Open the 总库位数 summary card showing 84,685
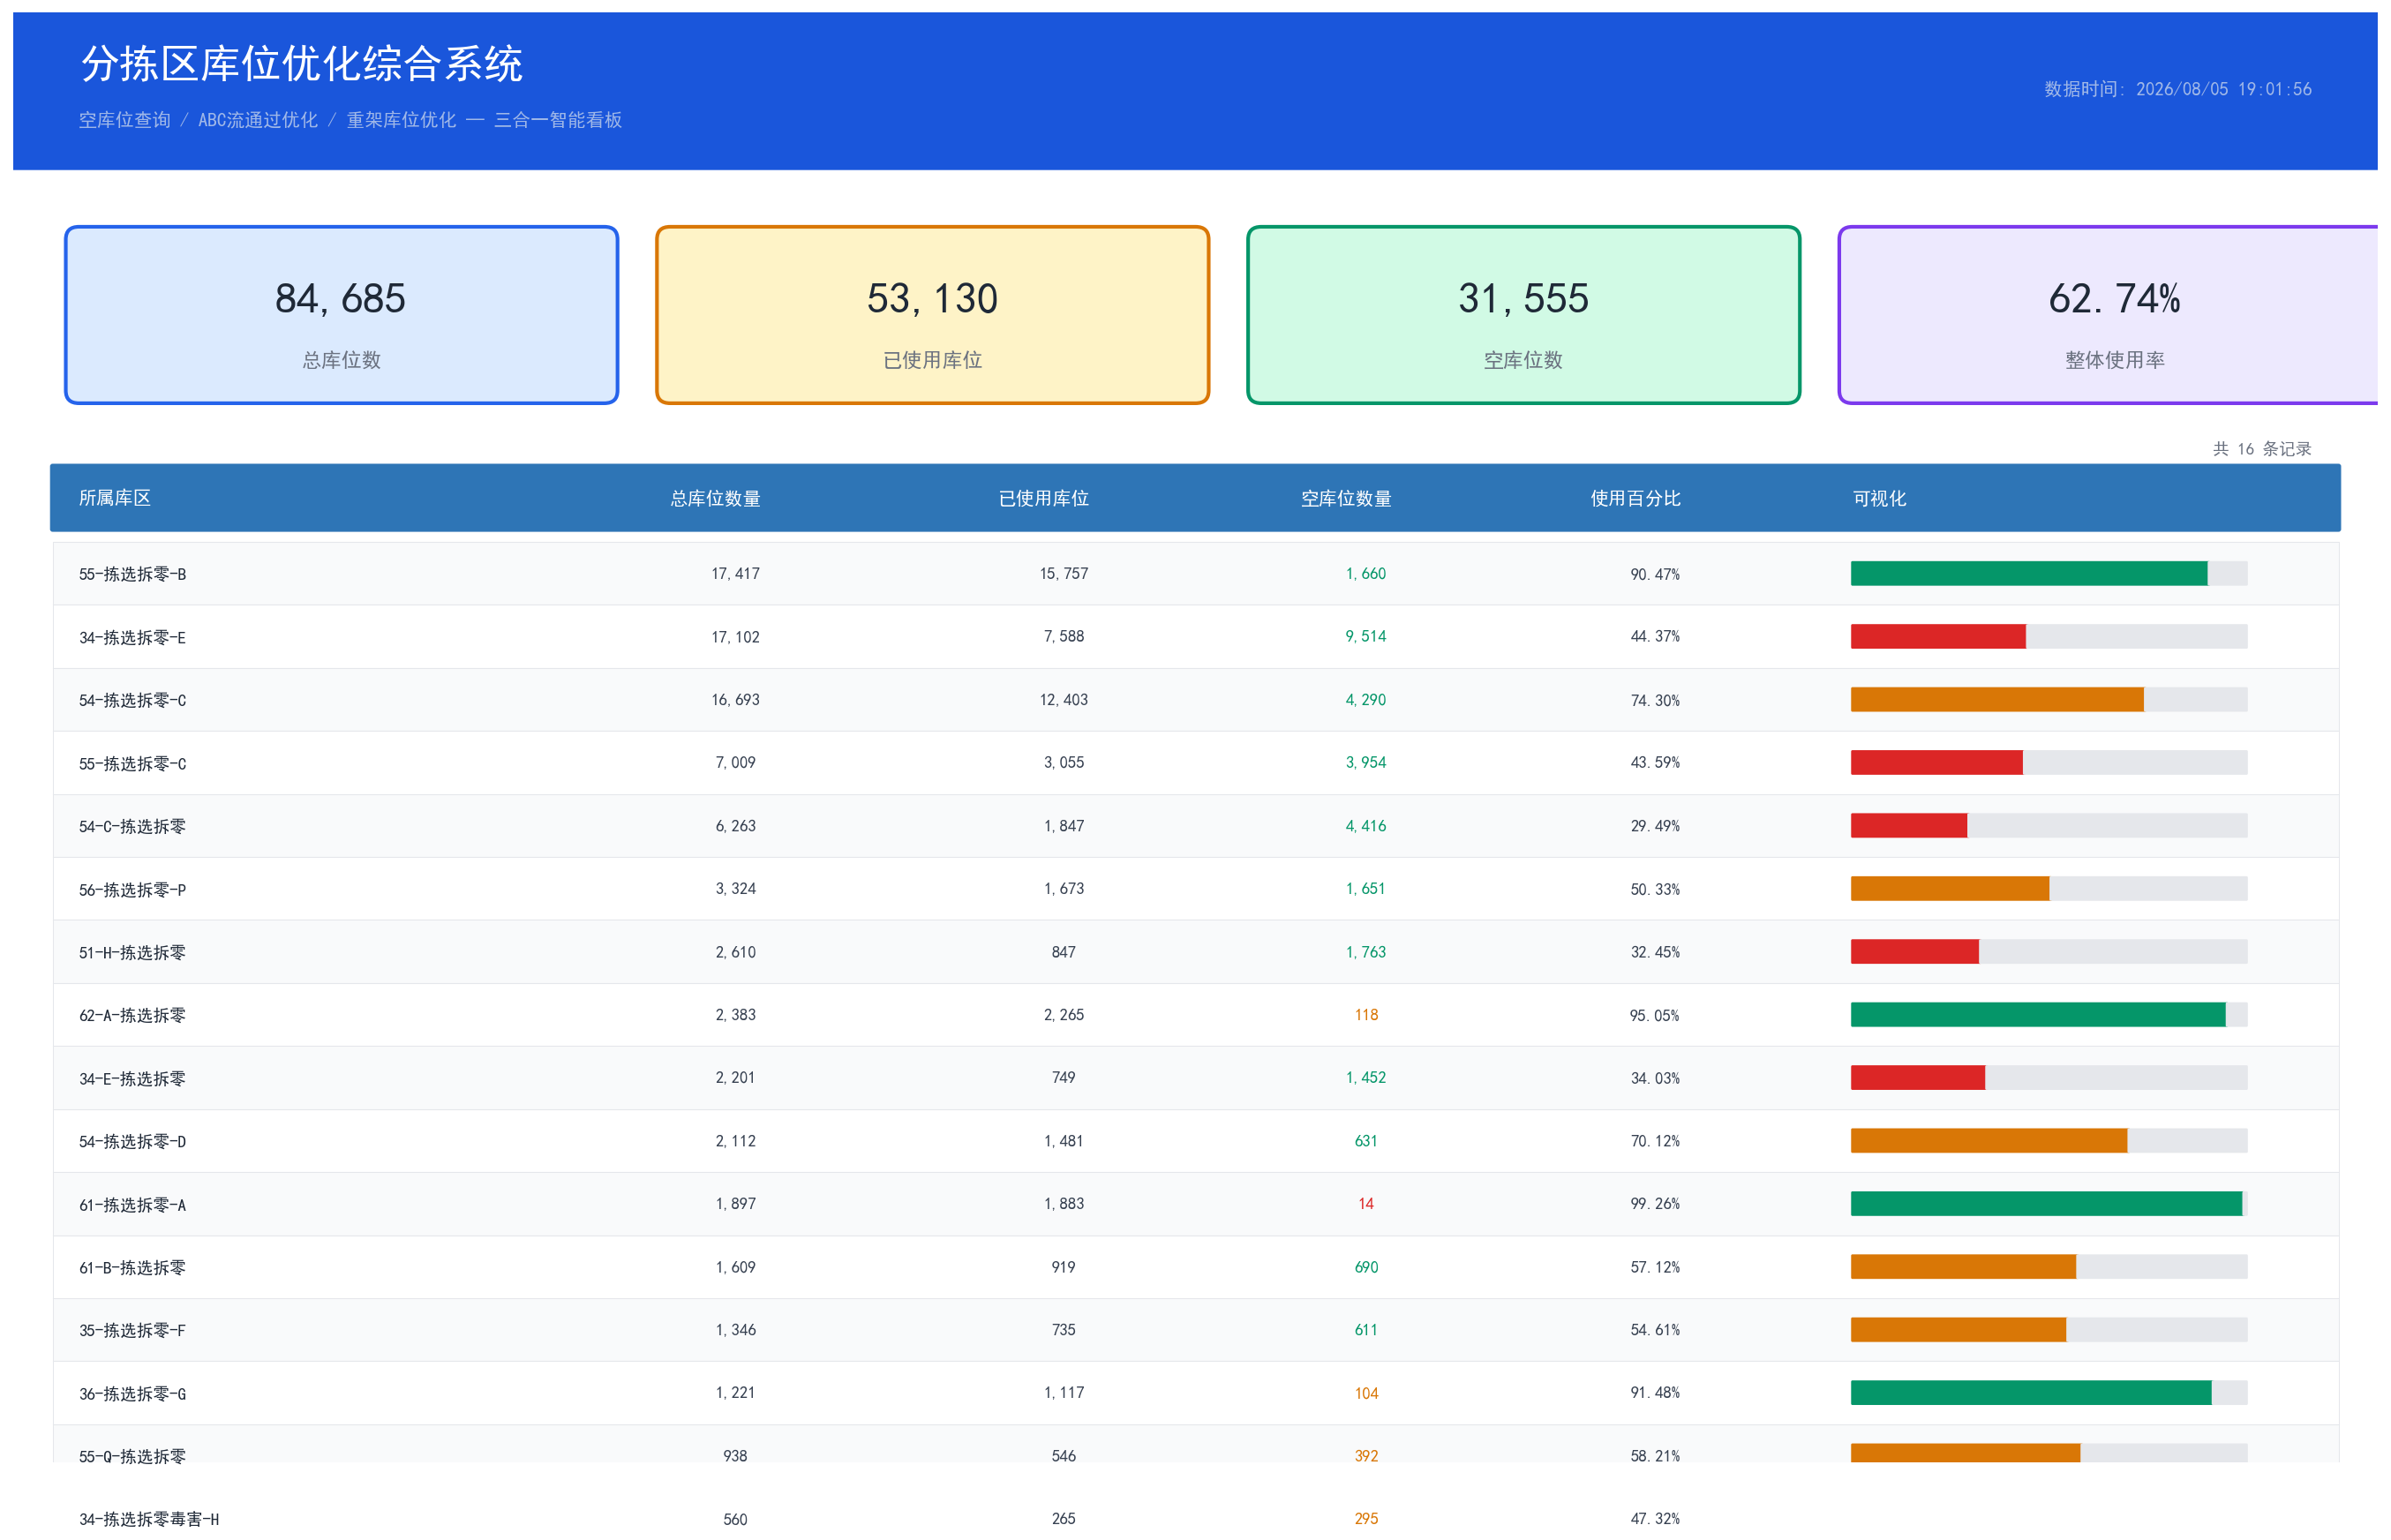 pos(341,315)
